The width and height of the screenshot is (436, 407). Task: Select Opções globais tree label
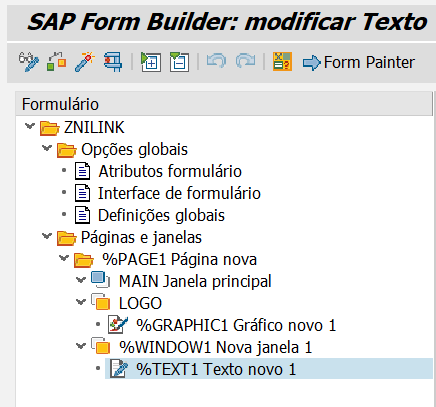(x=134, y=150)
